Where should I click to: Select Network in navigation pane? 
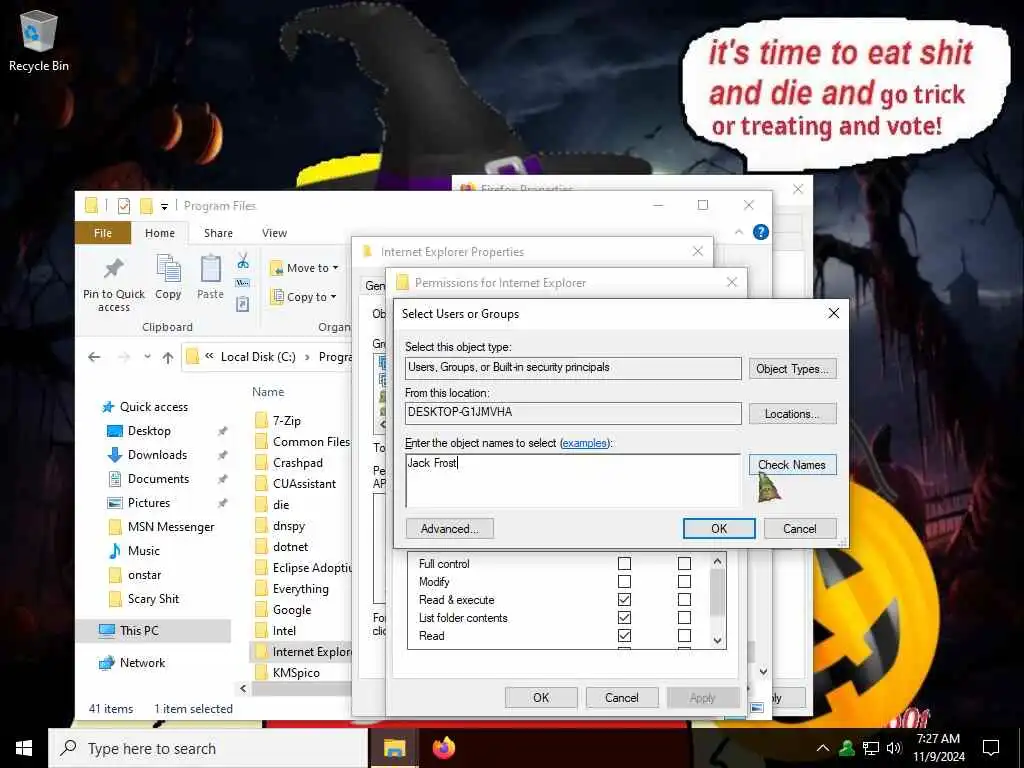click(x=142, y=662)
